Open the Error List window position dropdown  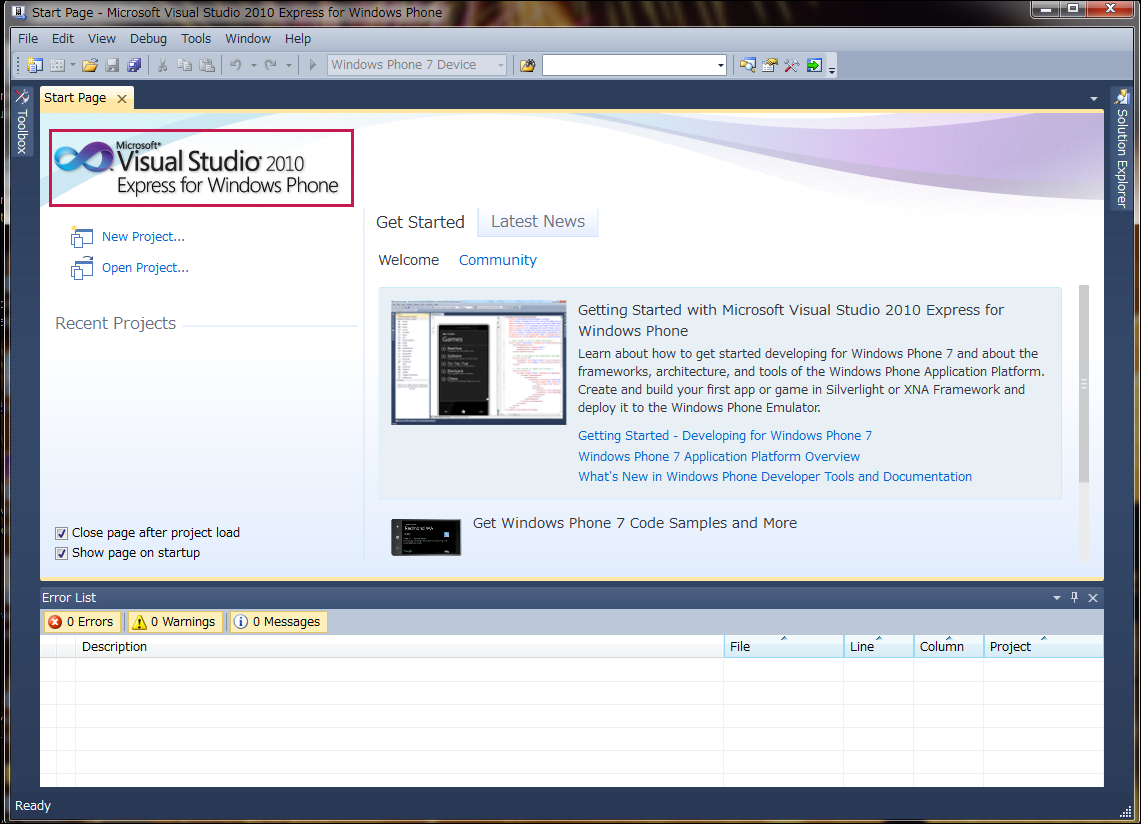1057,598
